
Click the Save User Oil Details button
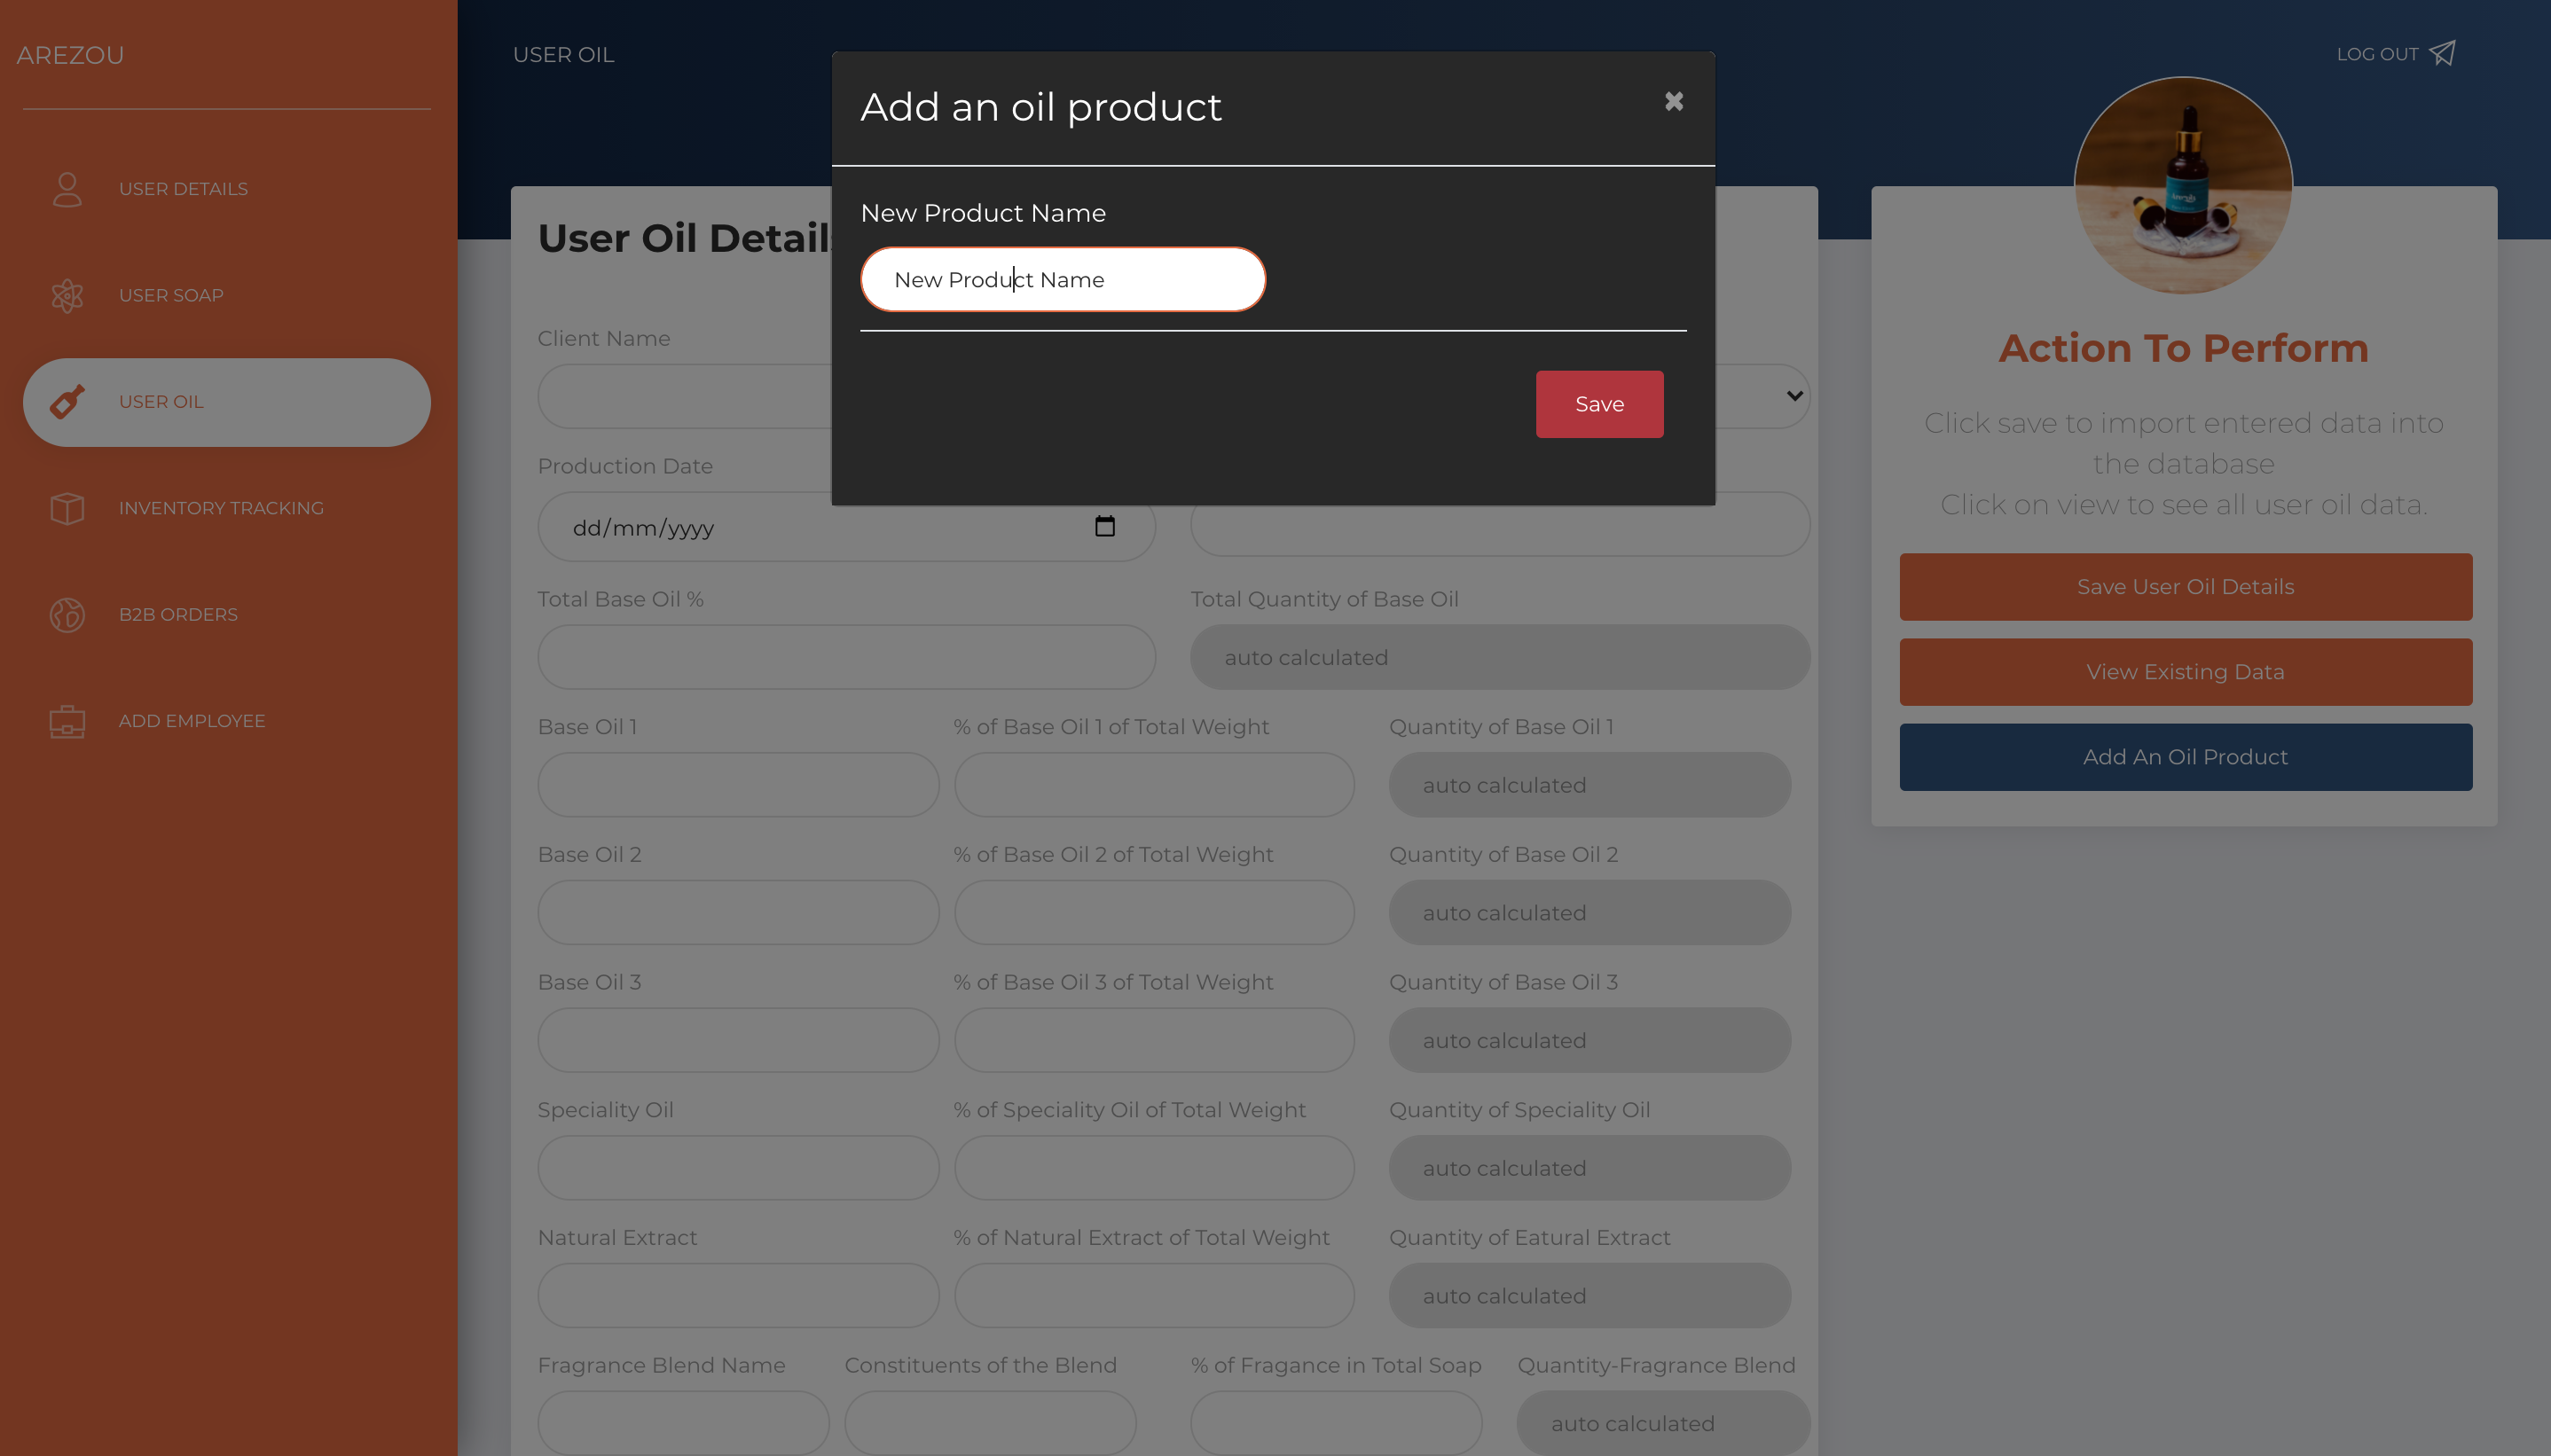[2185, 587]
